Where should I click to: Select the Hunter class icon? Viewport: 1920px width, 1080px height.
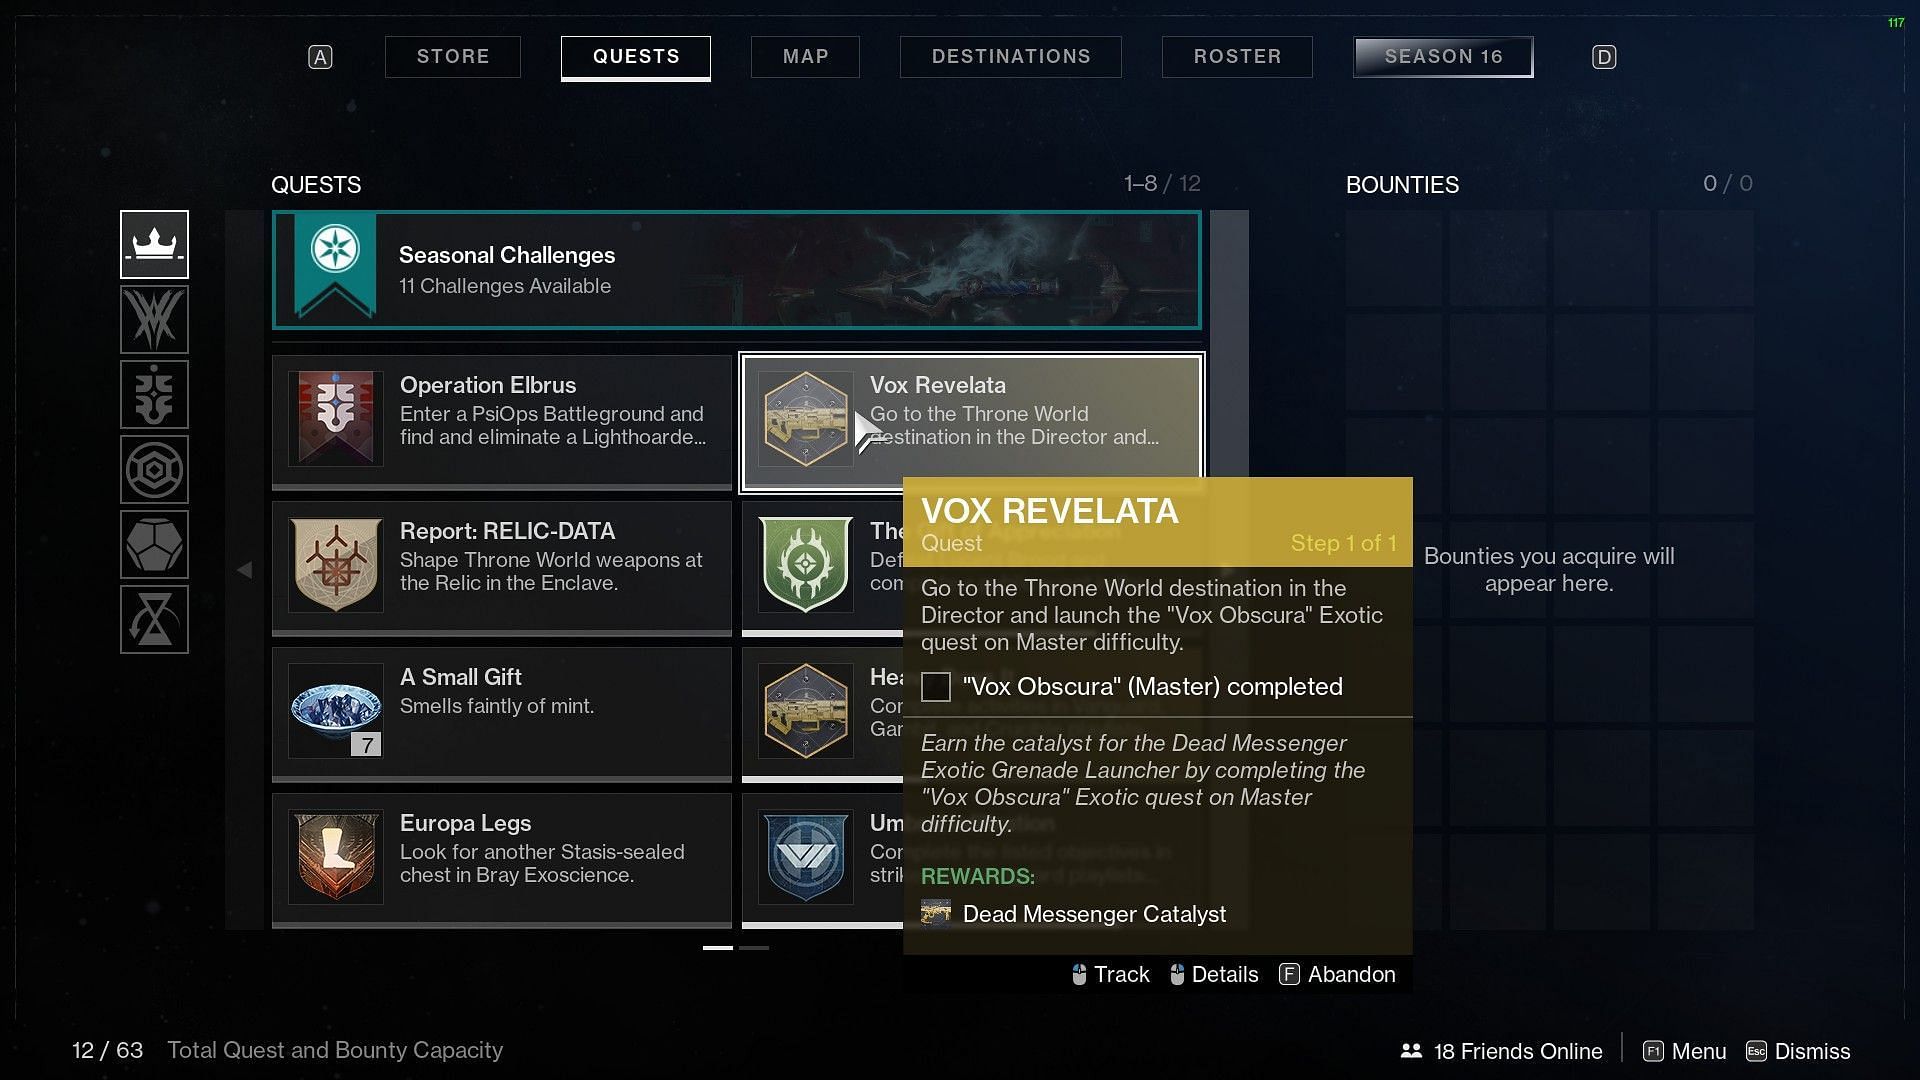click(153, 319)
